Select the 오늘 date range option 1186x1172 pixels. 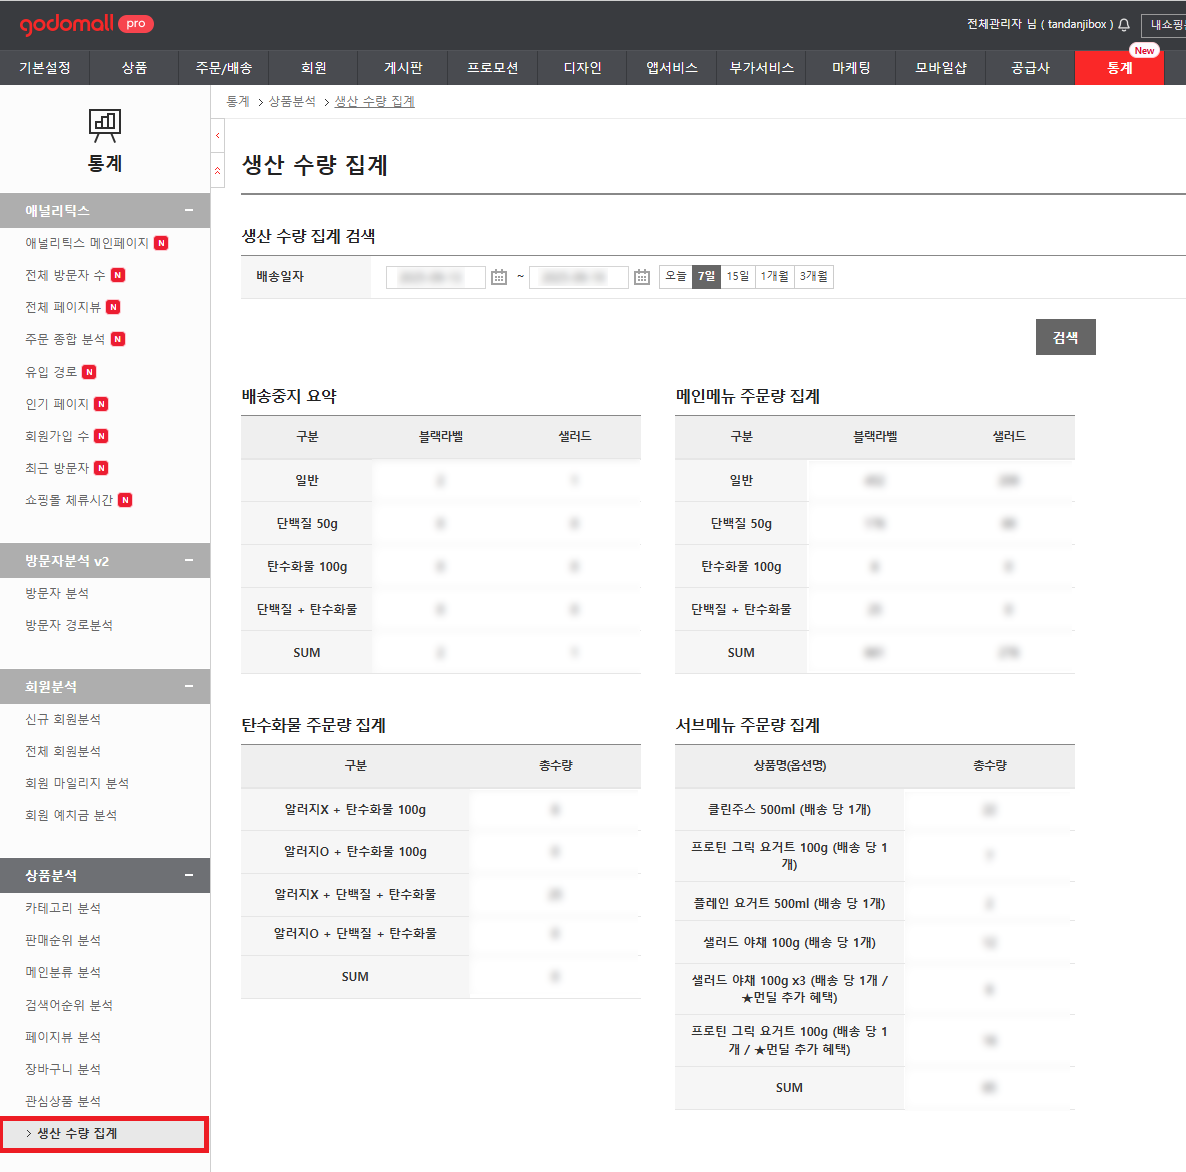[x=676, y=276]
